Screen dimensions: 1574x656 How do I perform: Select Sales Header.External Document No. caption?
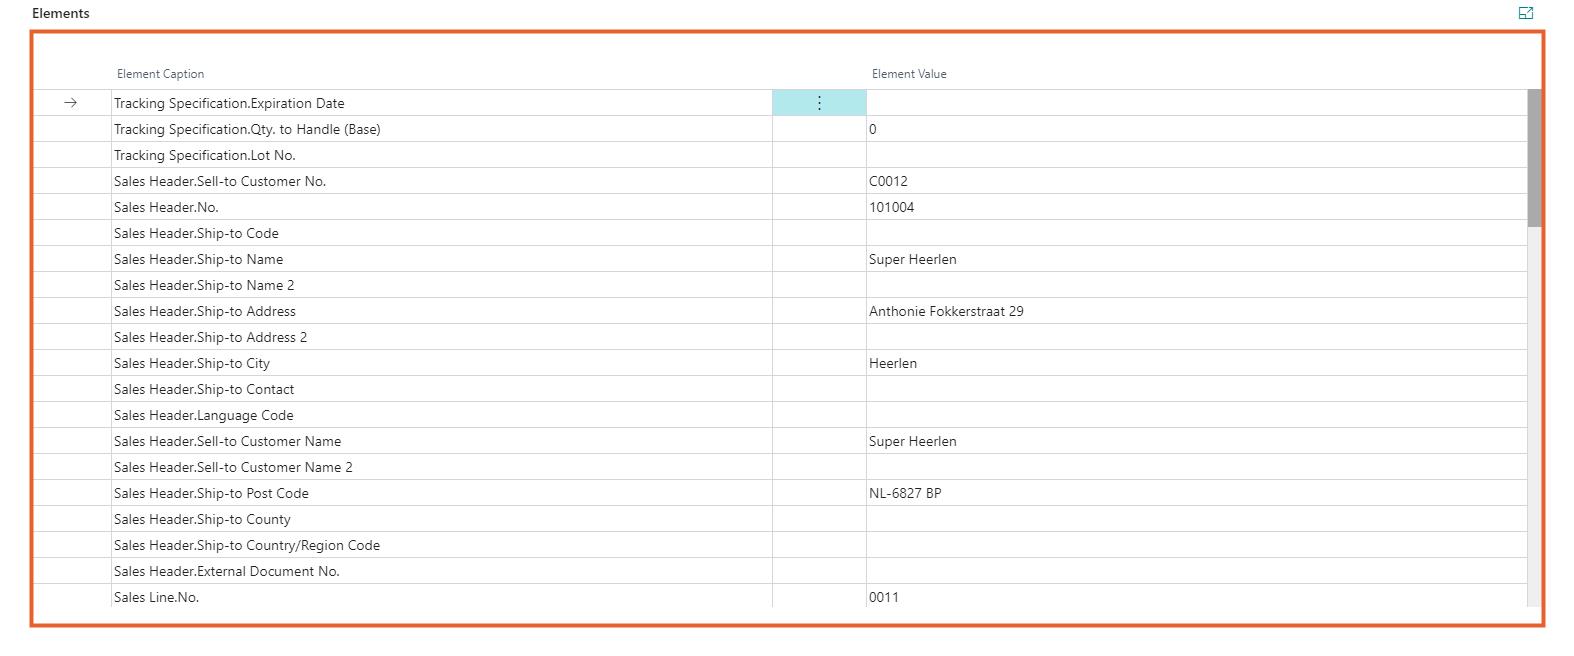click(227, 571)
